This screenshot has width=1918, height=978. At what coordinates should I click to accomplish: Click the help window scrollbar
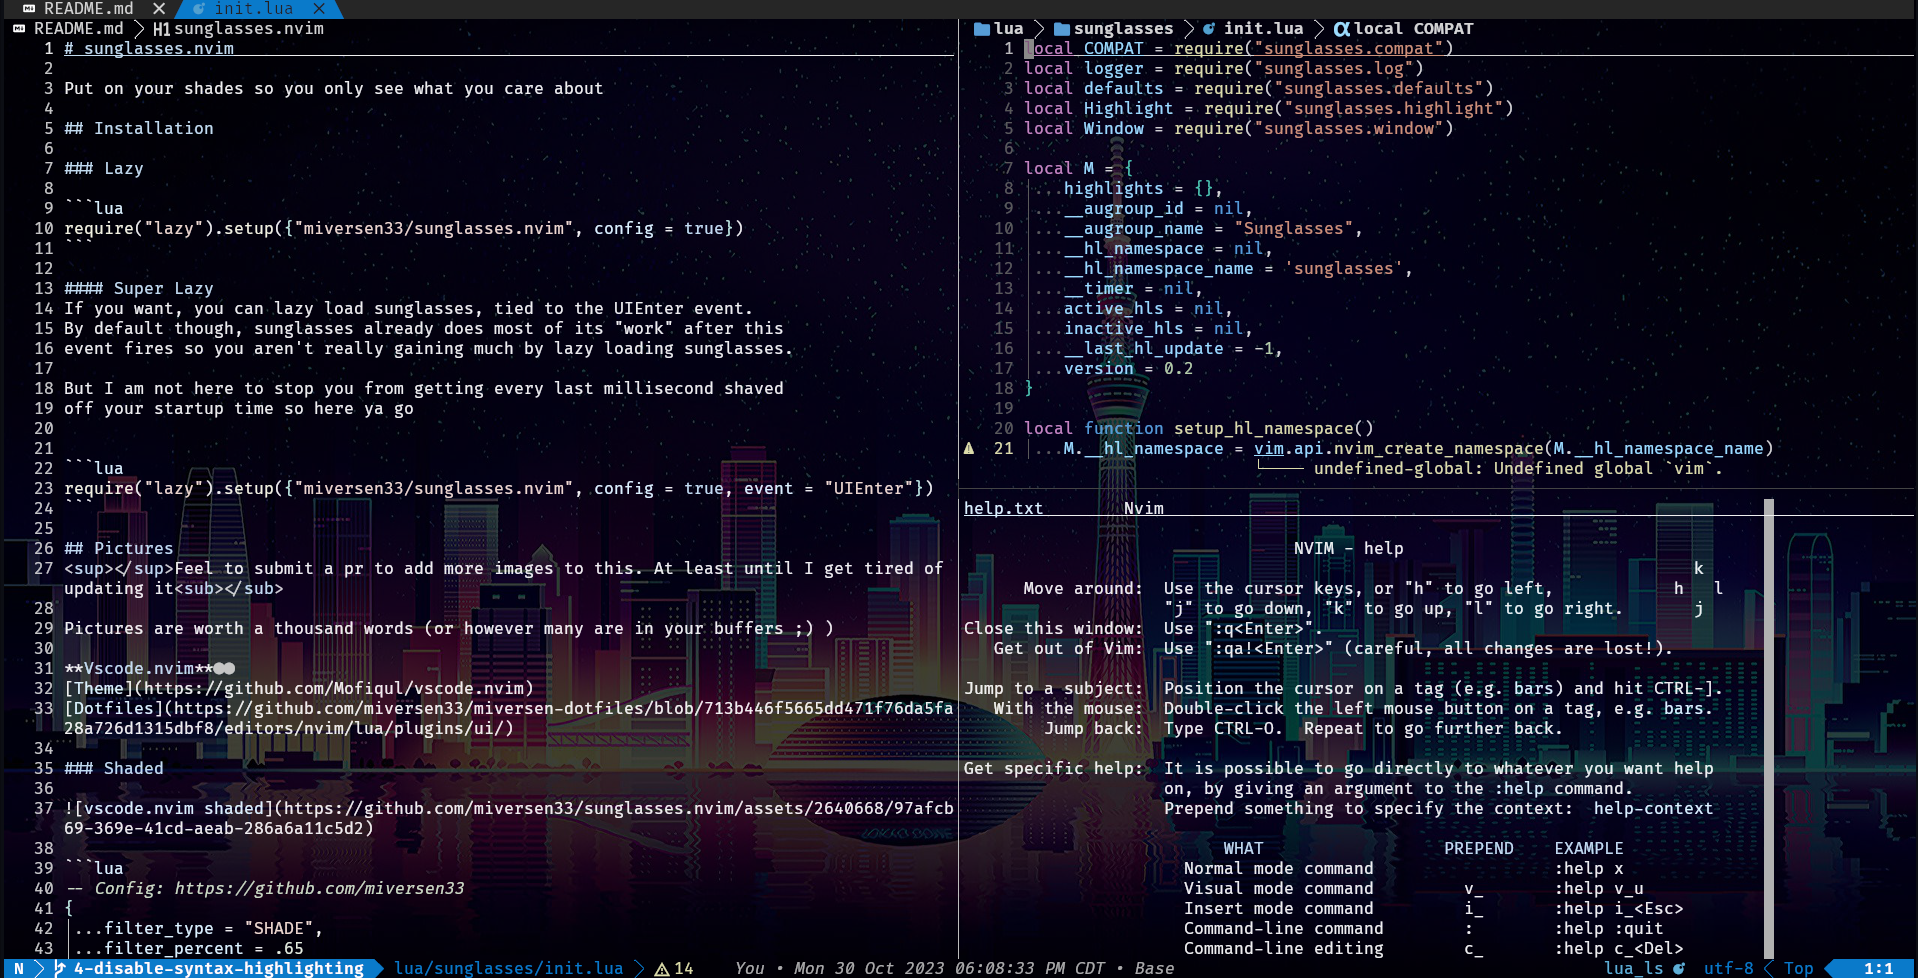[x=1769, y=728]
